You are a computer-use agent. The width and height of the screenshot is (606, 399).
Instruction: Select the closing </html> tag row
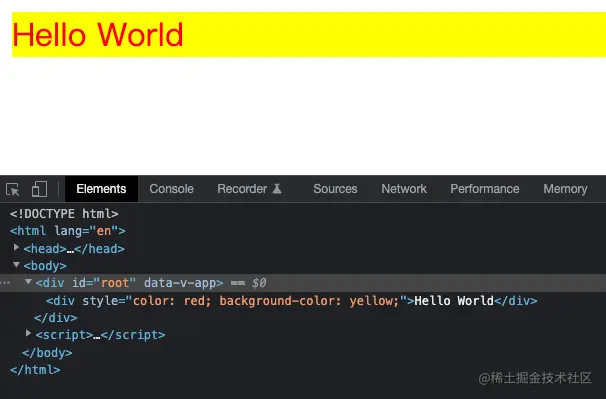click(x=35, y=370)
